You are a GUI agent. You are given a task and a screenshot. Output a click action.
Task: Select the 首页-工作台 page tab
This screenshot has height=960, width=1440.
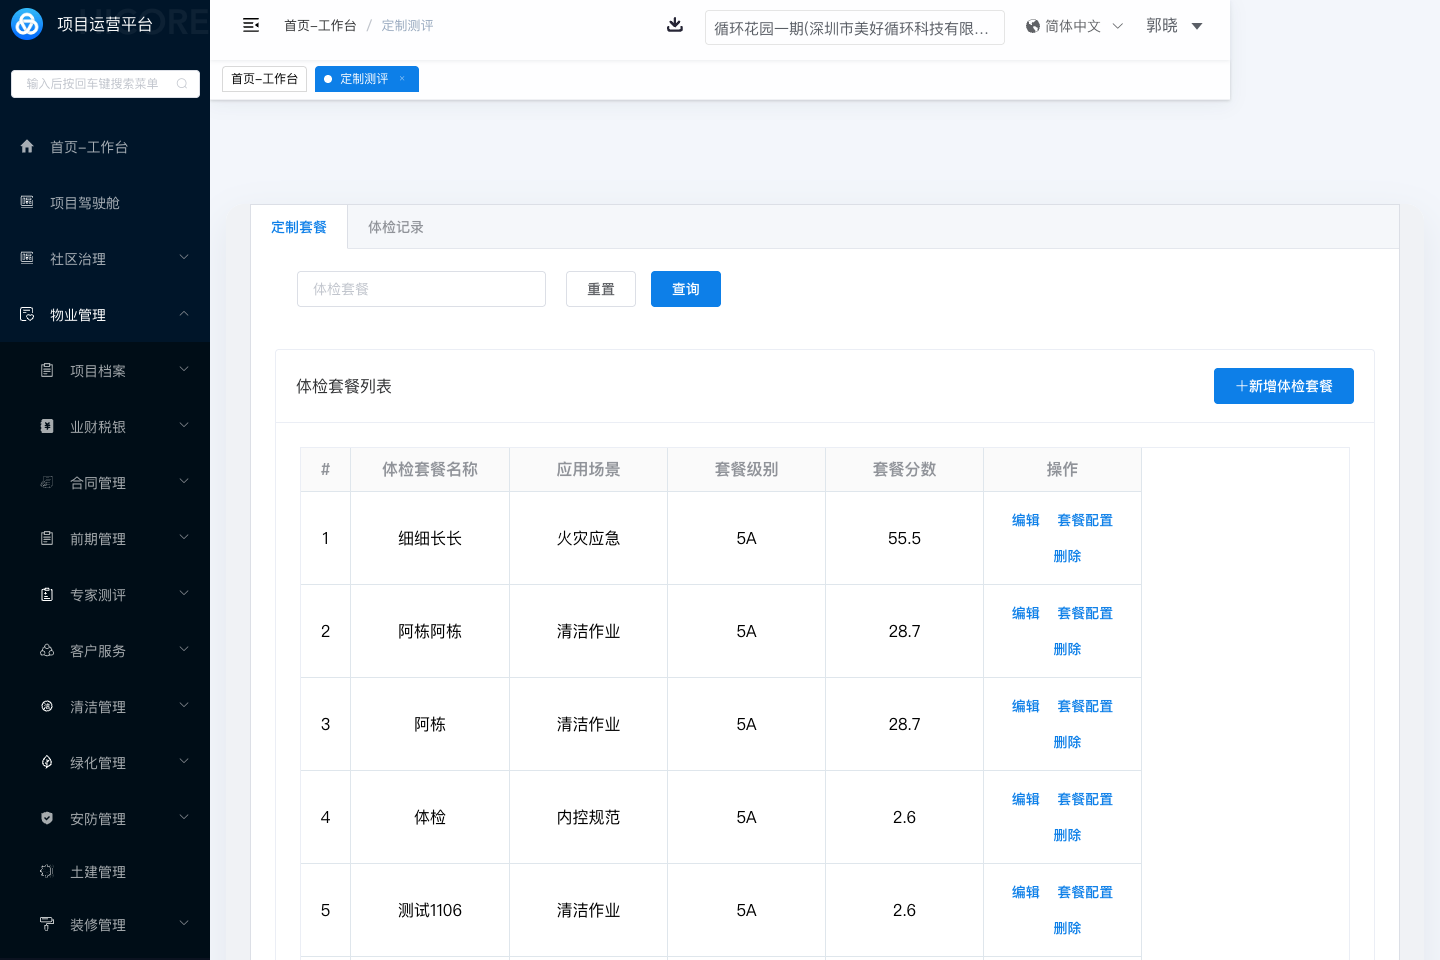264,79
